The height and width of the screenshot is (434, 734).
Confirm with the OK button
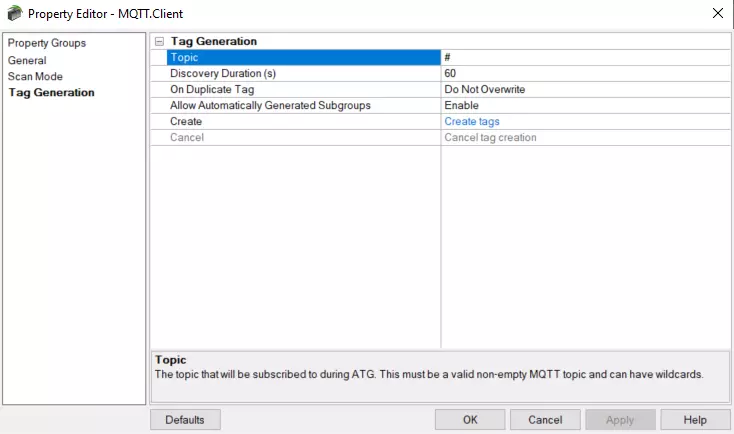click(470, 419)
